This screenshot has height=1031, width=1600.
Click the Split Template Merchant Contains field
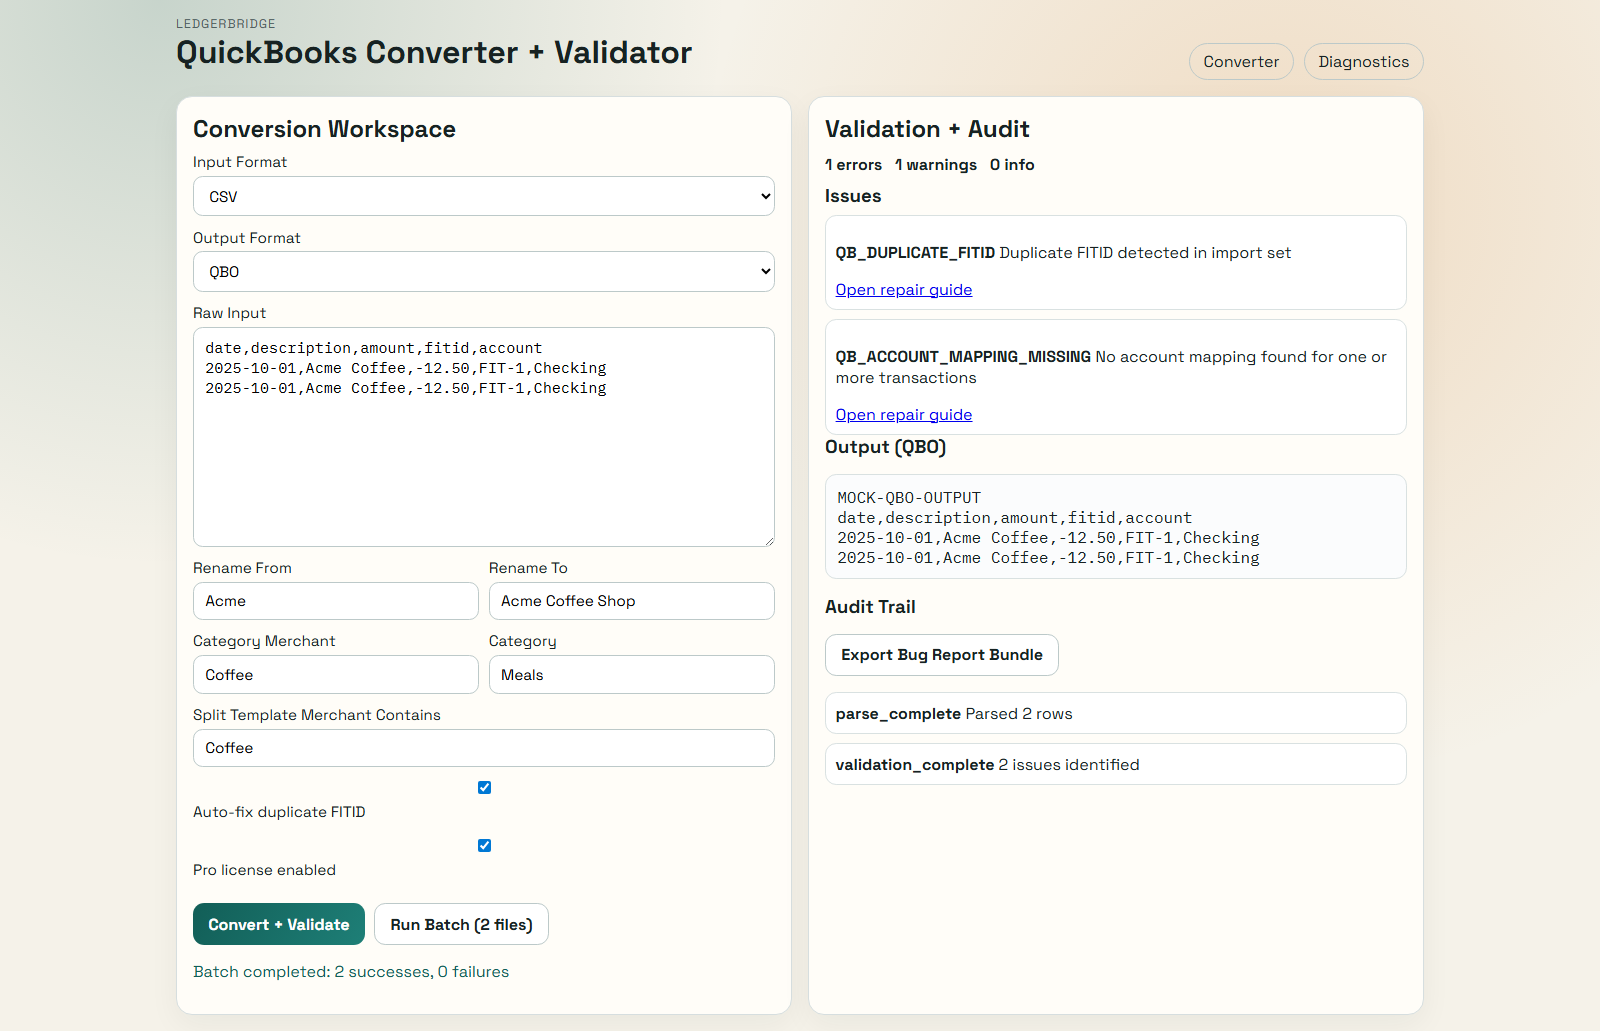[x=483, y=747]
